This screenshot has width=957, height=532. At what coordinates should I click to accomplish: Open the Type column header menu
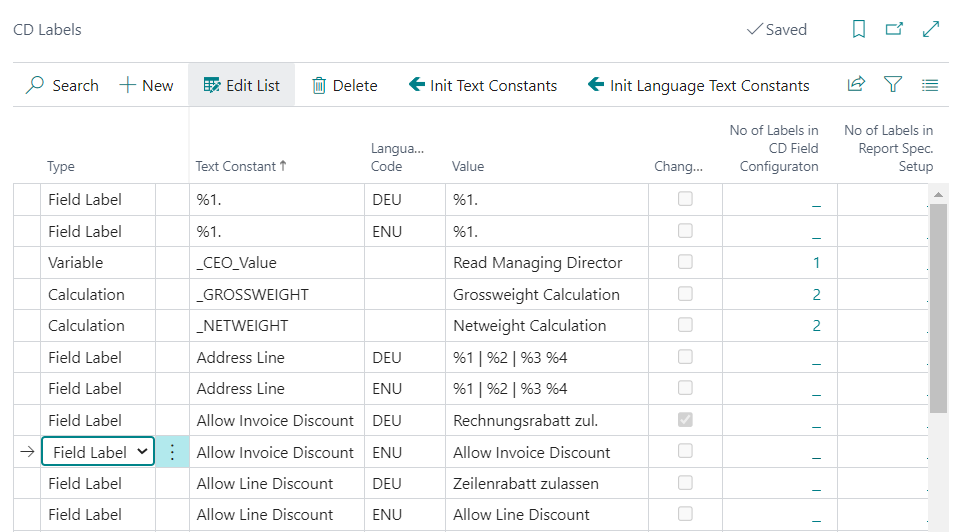61,166
